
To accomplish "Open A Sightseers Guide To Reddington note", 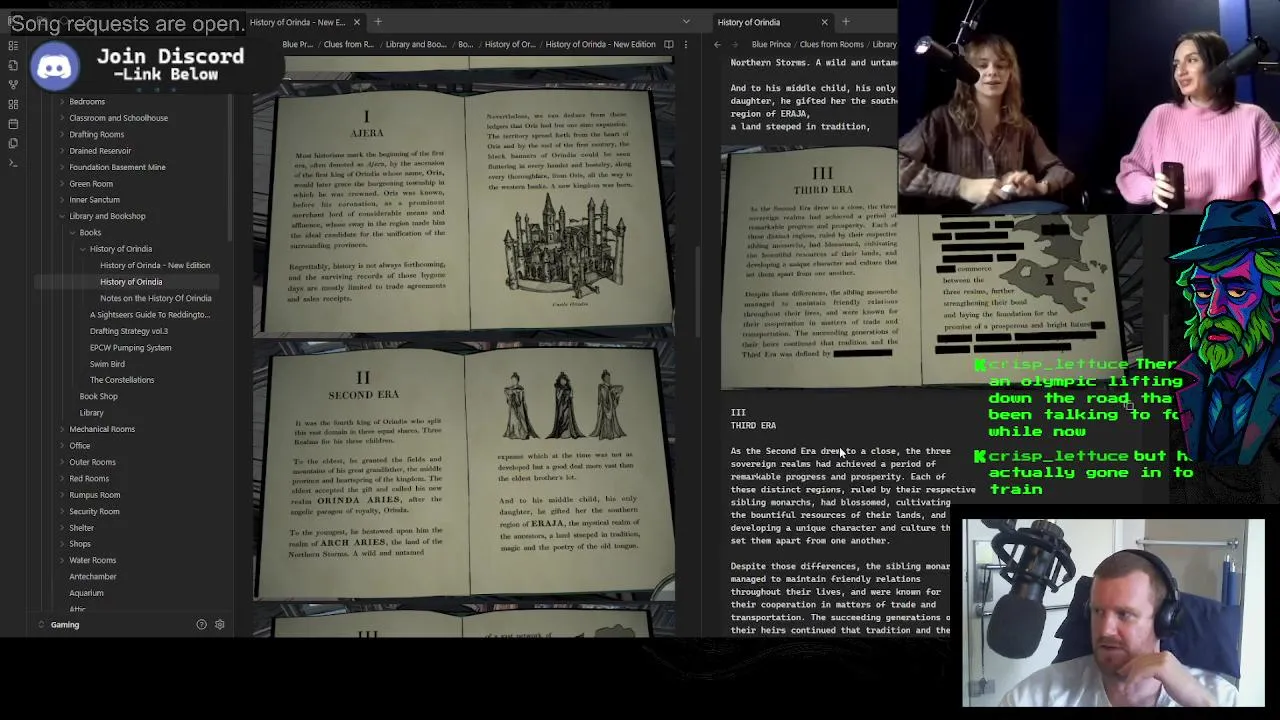I will (150, 315).
